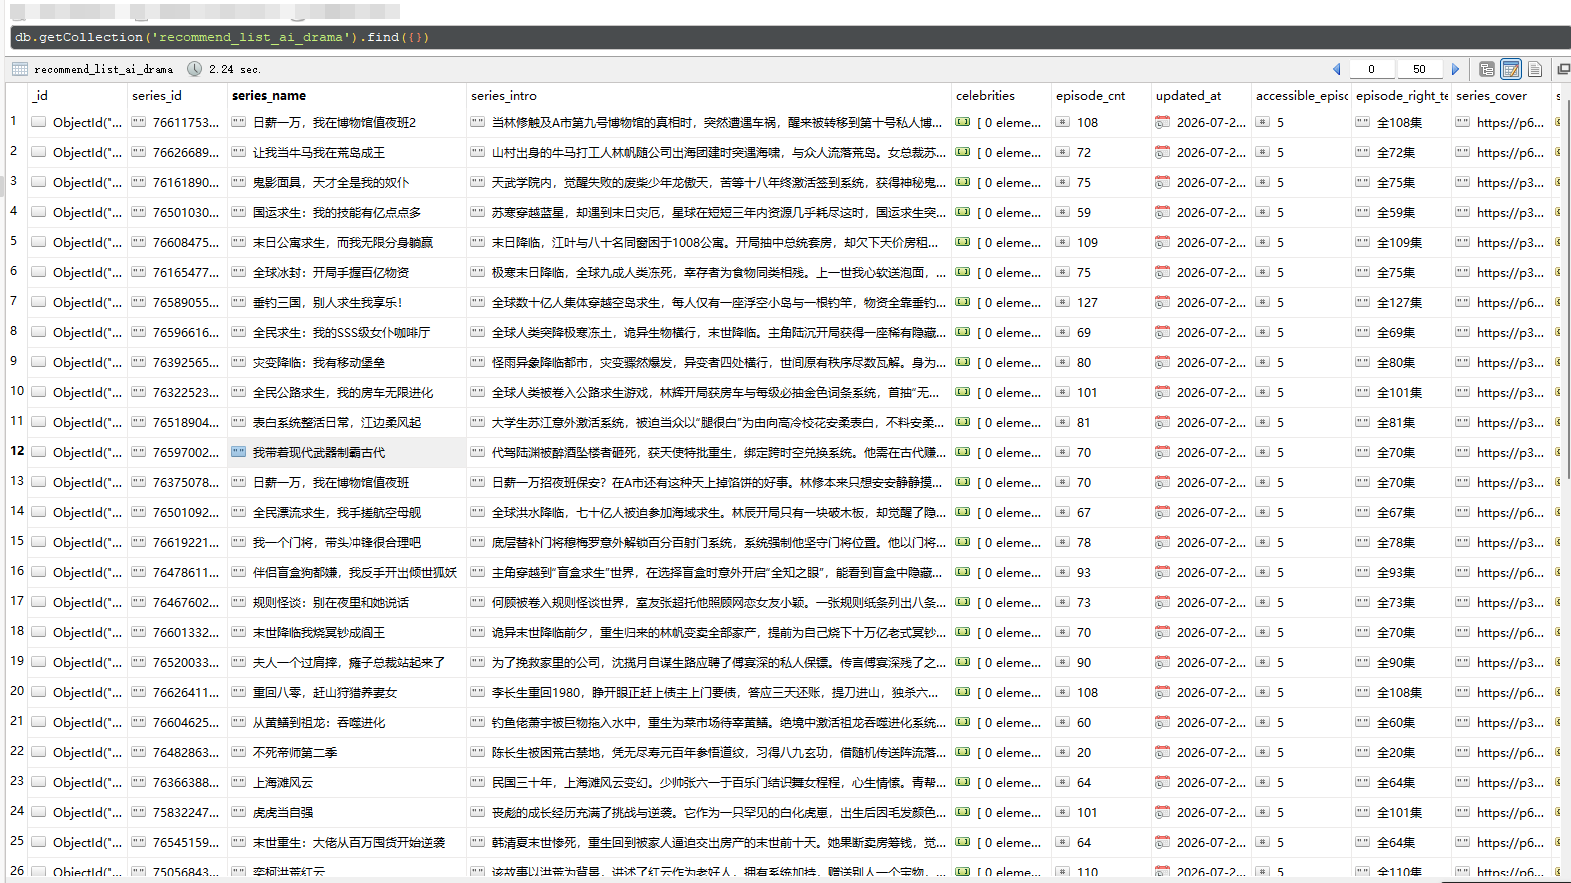Click array icon in row 16 celebrities

(x=963, y=572)
